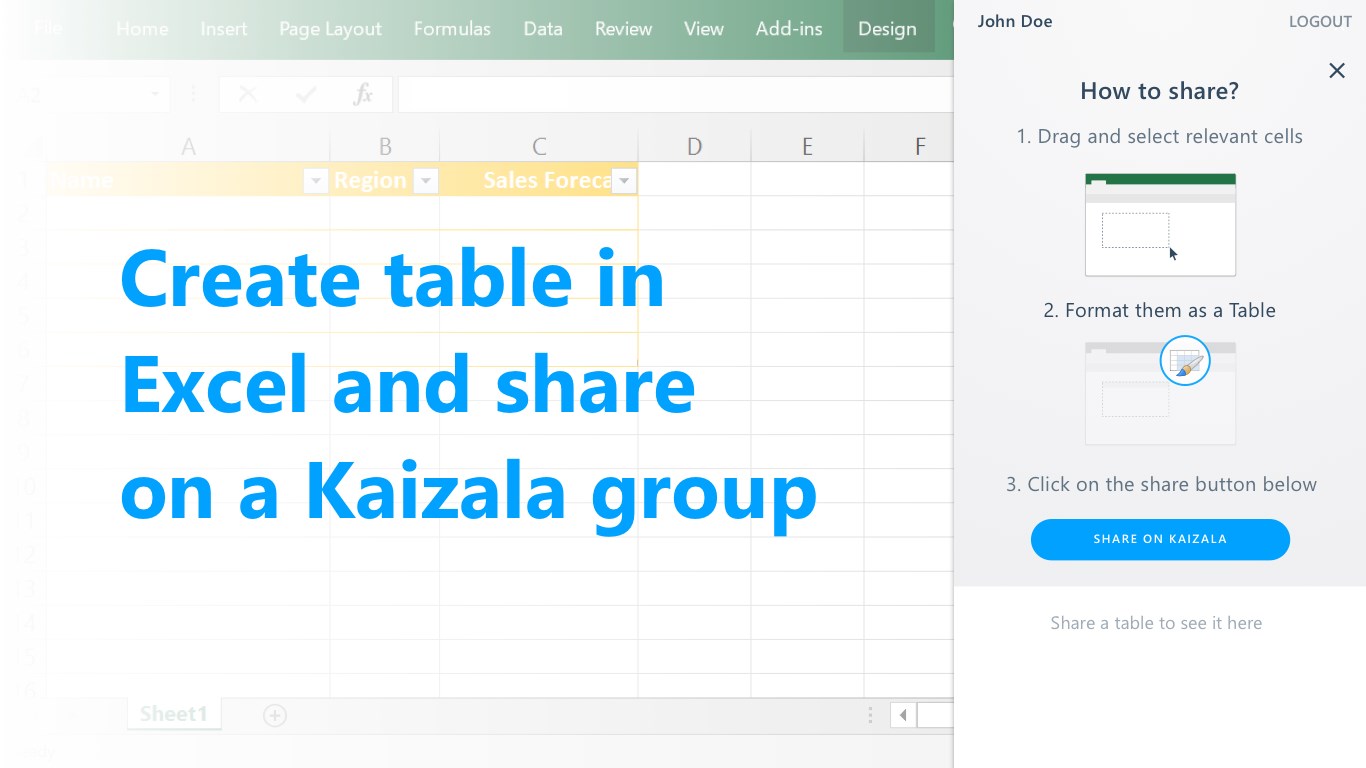This screenshot has width=1366, height=768.
Task: Click the fx insert function icon
Action: coord(363,95)
